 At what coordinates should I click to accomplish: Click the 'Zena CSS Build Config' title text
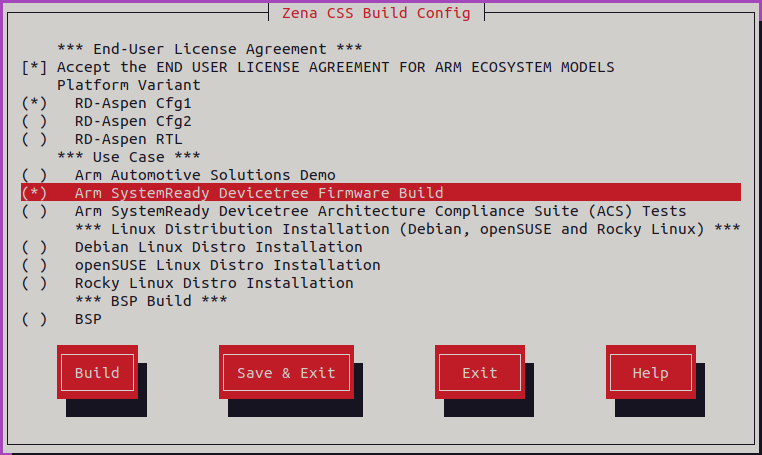tap(376, 13)
